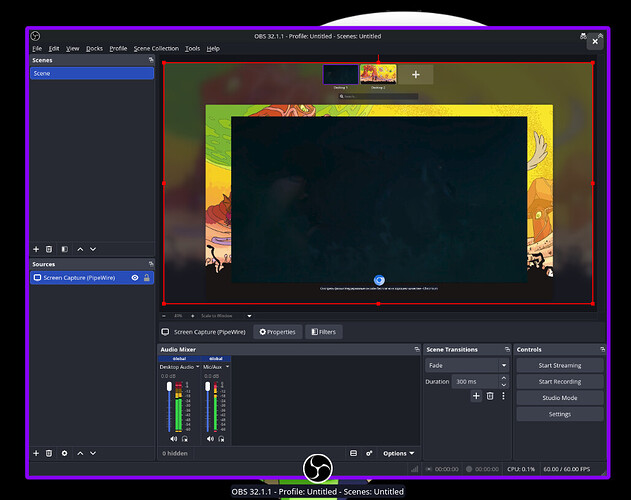Move the source up in the Sources list

coord(80,453)
